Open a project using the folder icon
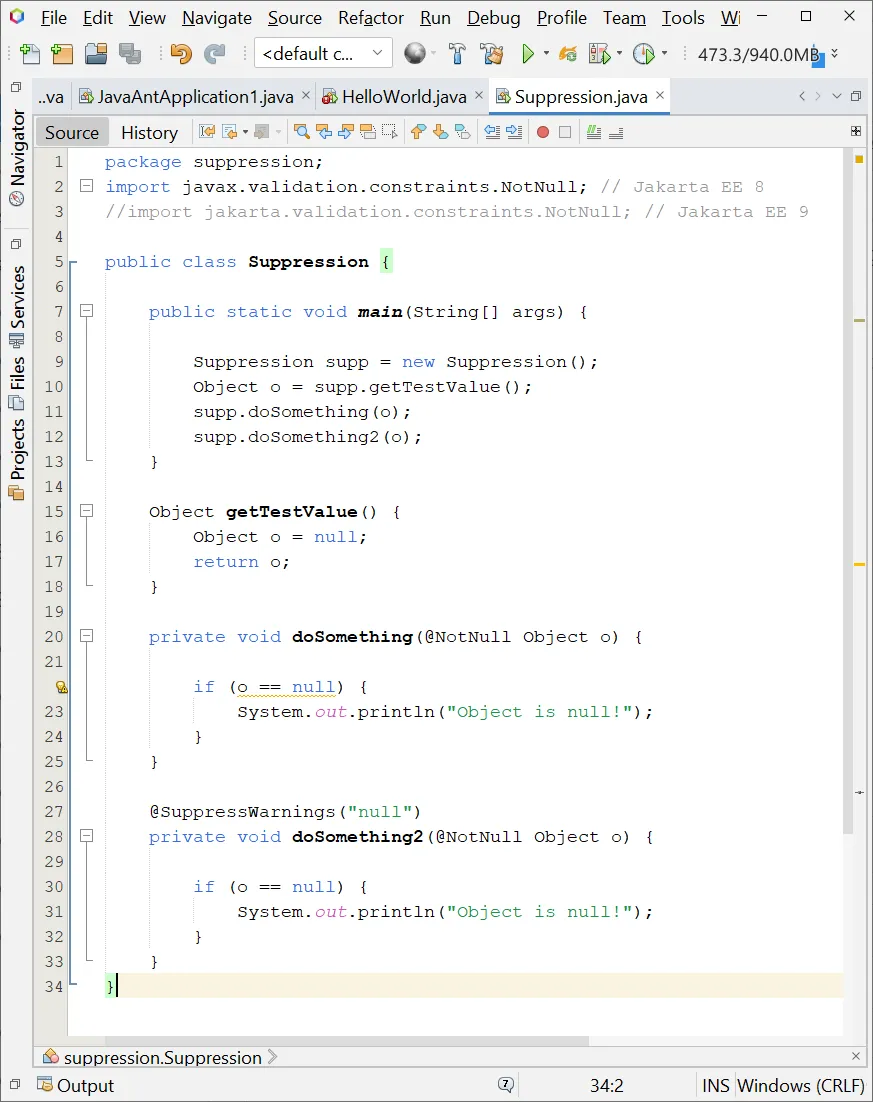Screen dimensions: 873x1102 (96, 53)
